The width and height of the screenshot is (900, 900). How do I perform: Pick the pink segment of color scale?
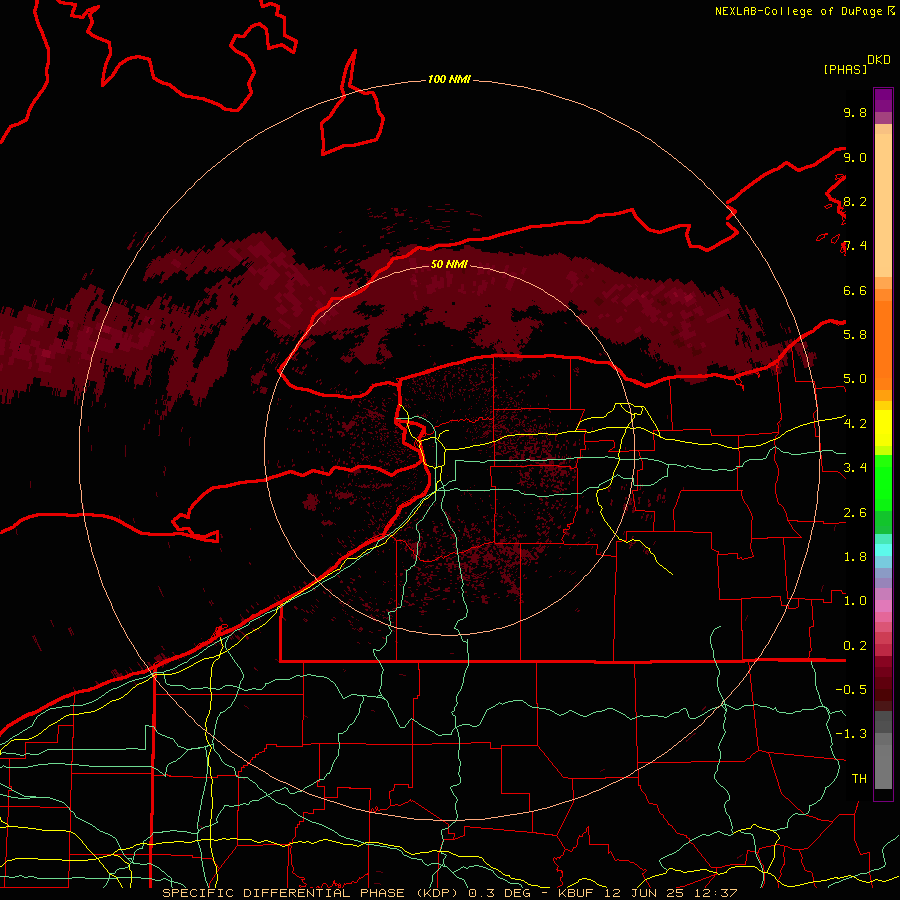click(x=883, y=606)
